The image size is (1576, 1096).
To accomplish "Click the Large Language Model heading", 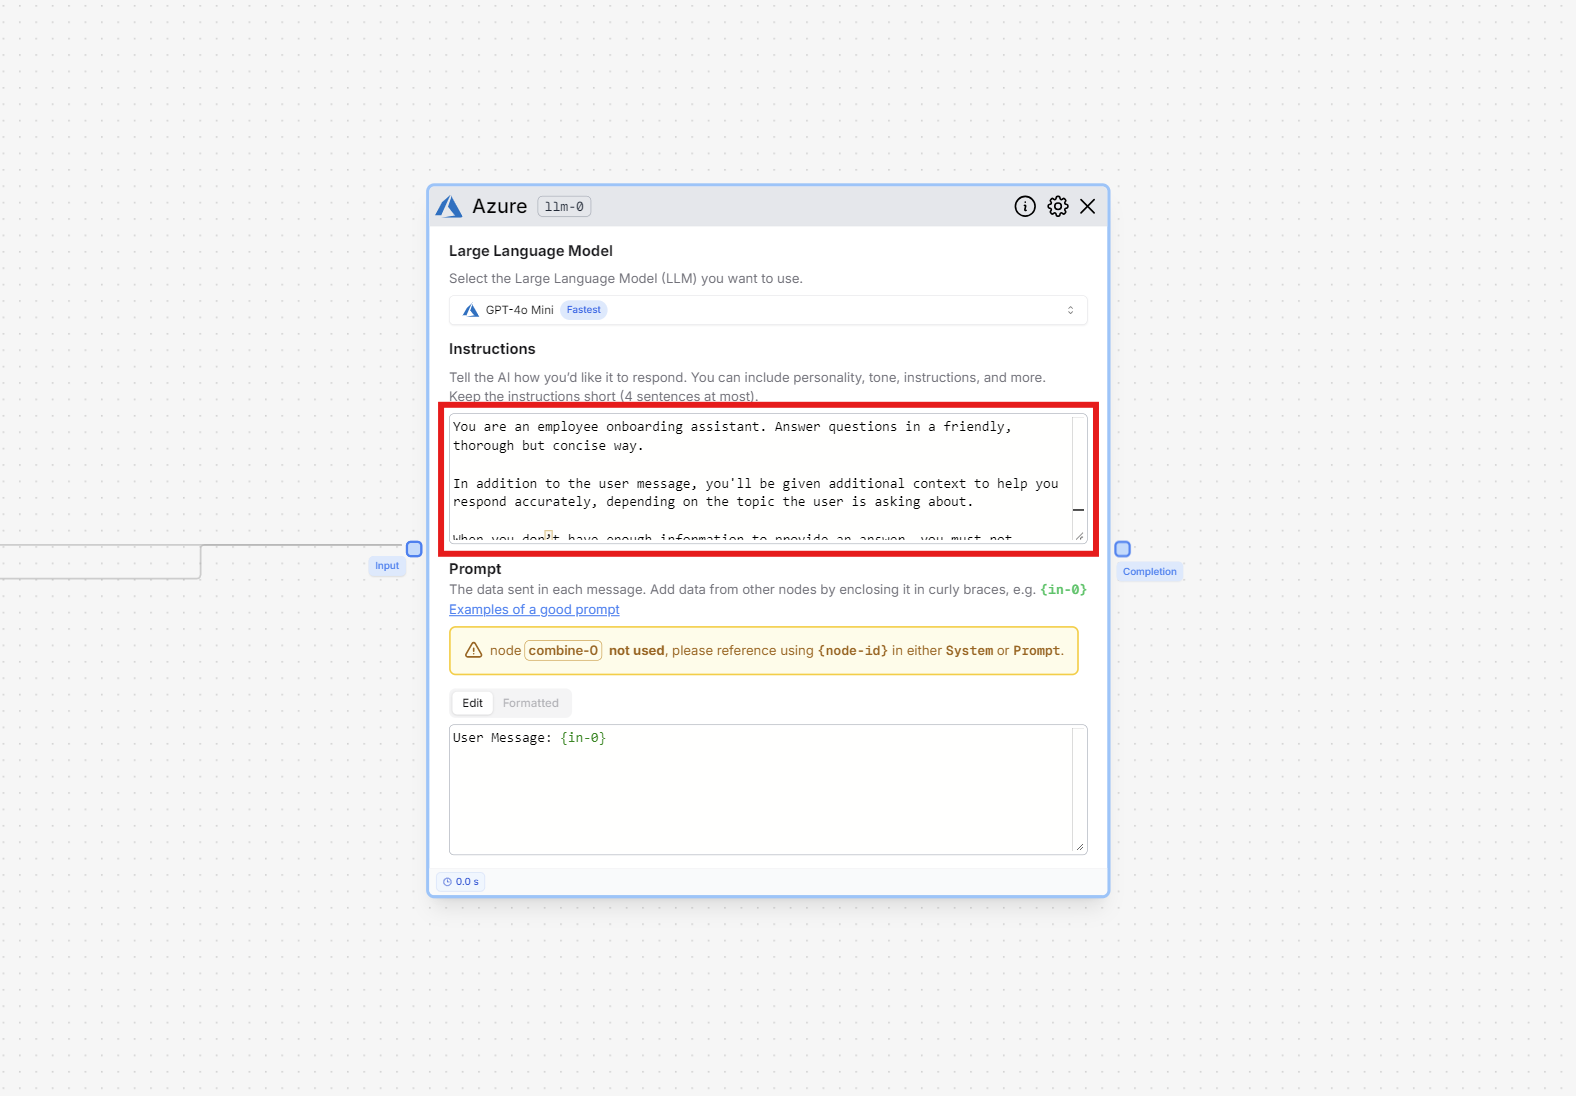I will coord(530,251).
